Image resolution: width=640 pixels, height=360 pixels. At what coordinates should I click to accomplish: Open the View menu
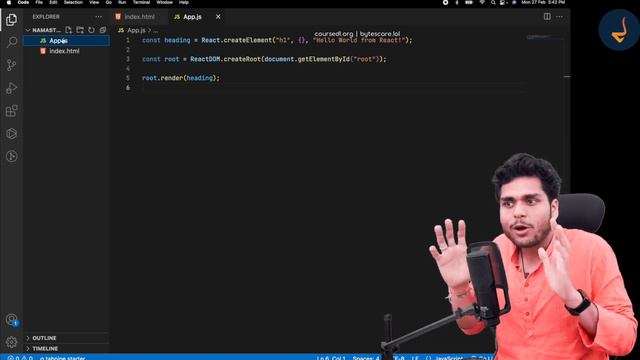pyautogui.click(x=94, y=2)
